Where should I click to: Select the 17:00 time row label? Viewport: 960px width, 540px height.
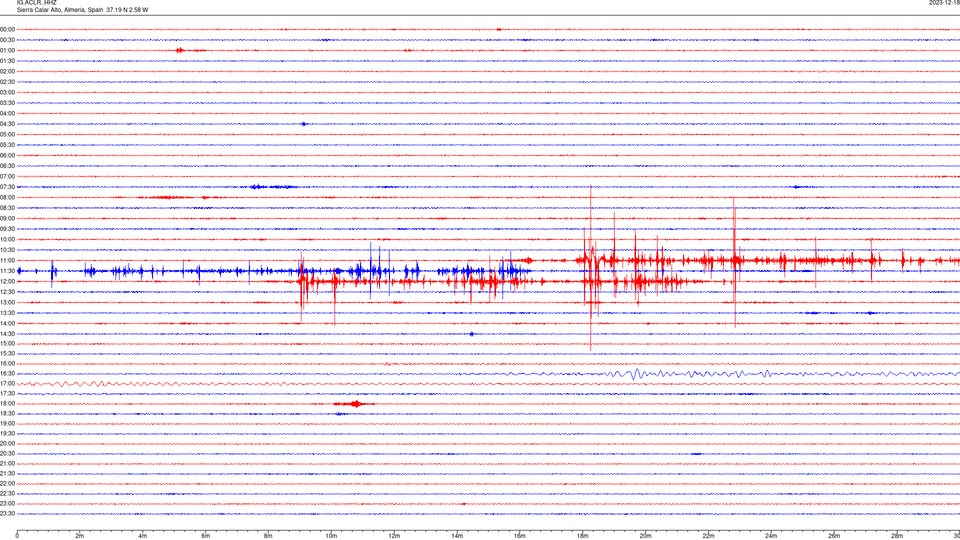(7, 383)
